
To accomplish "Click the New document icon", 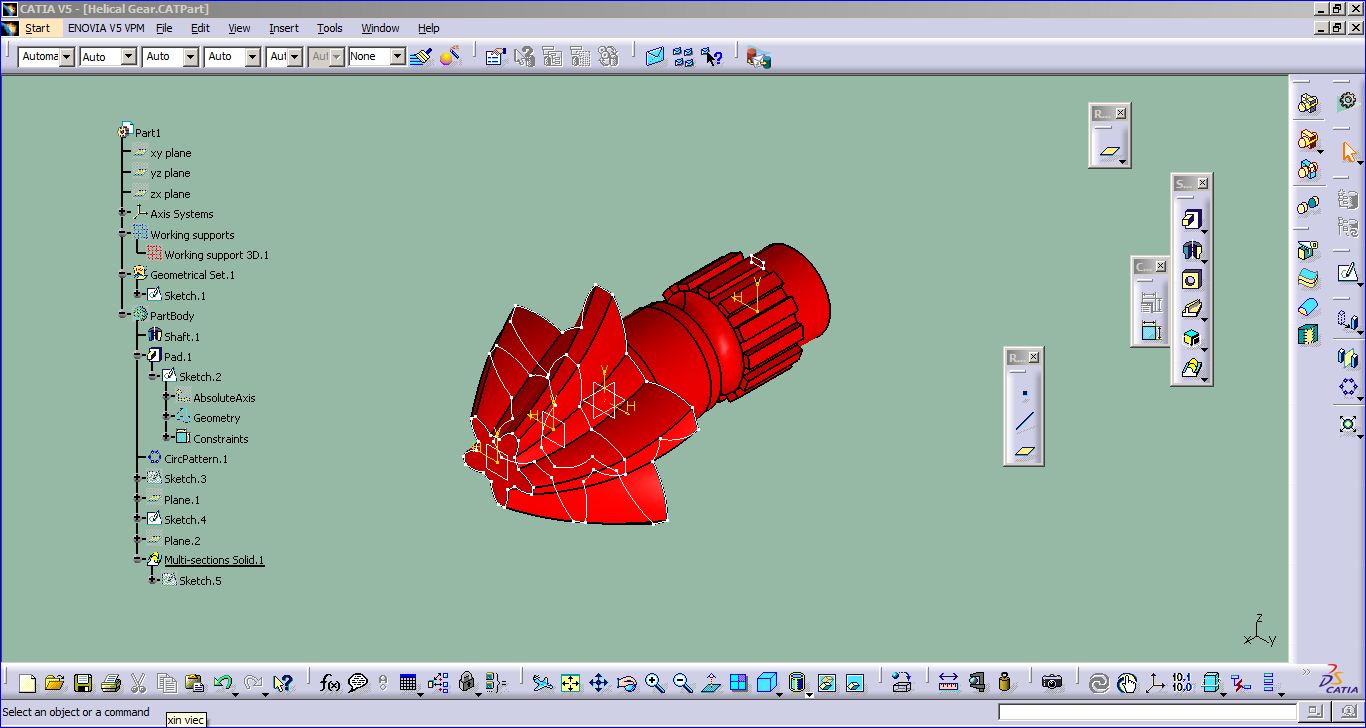I will 27,683.
